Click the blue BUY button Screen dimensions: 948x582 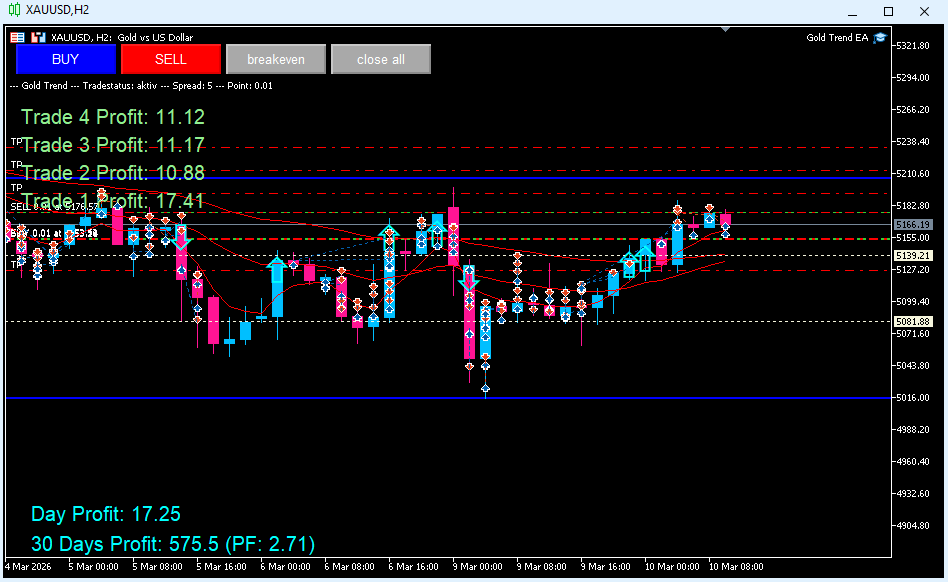click(x=65, y=59)
